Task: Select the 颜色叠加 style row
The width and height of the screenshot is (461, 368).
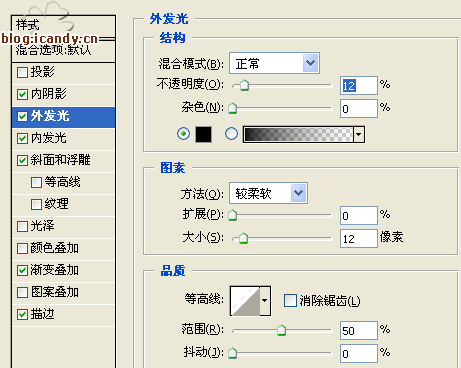Action: point(63,248)
